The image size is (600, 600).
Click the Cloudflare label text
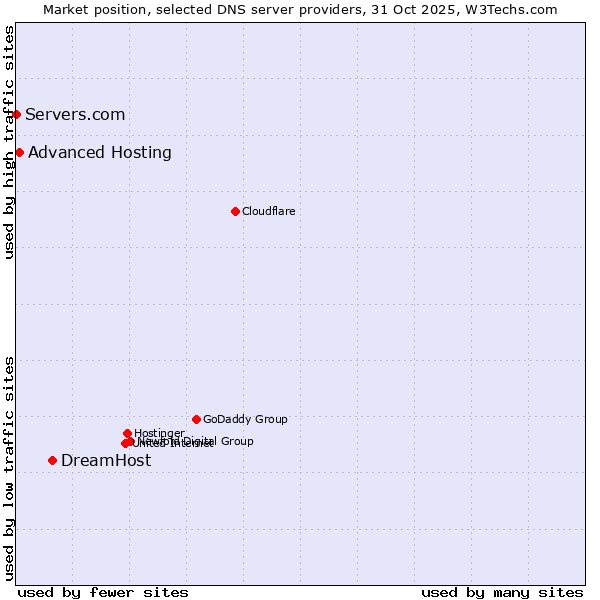pyautogui.click(x=268, y=211)
